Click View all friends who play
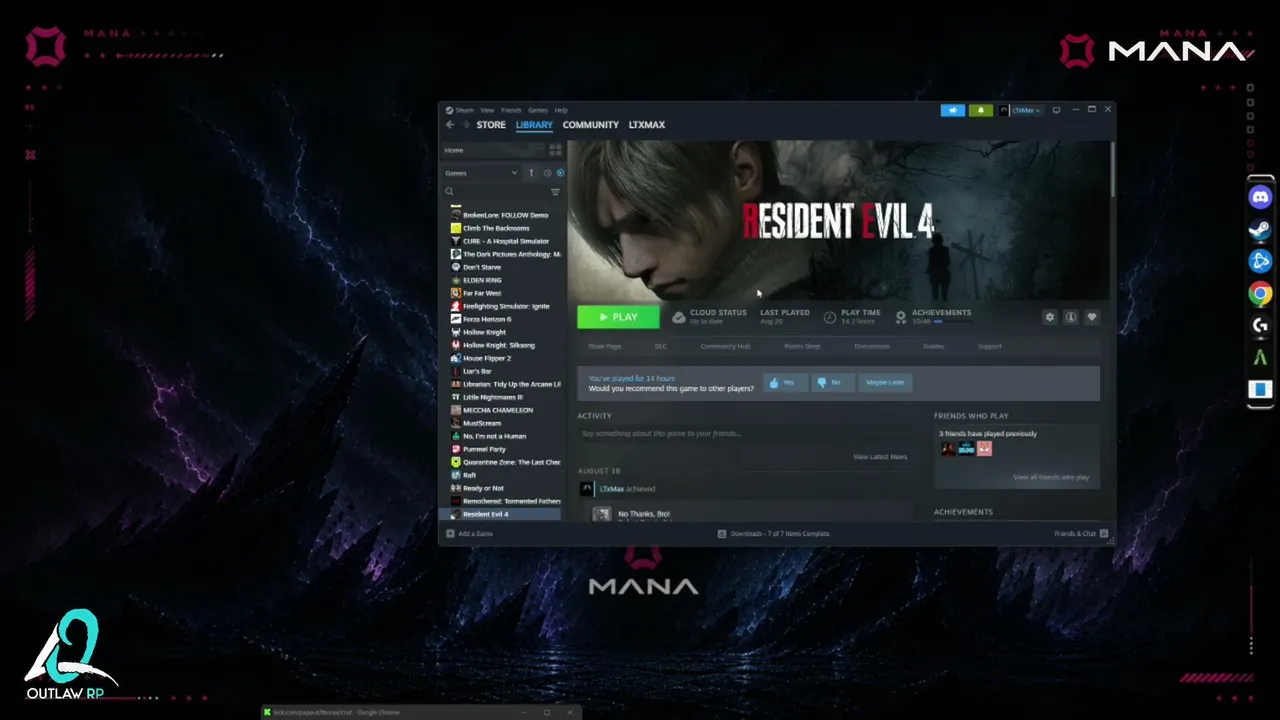1280x720 pixels. (1051, 477)
